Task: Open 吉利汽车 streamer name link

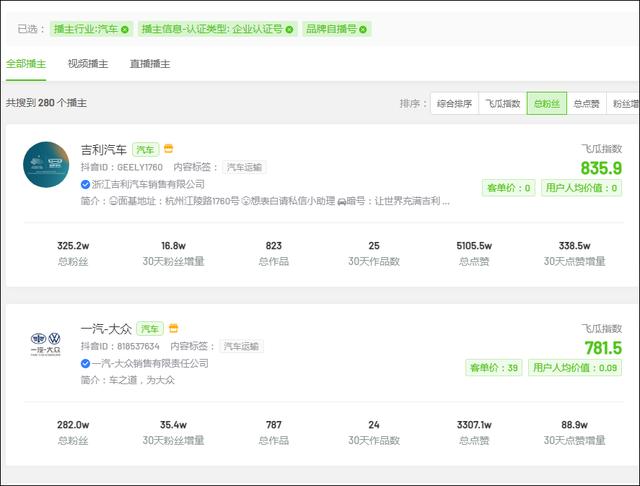Action: (x=104, y=150)
